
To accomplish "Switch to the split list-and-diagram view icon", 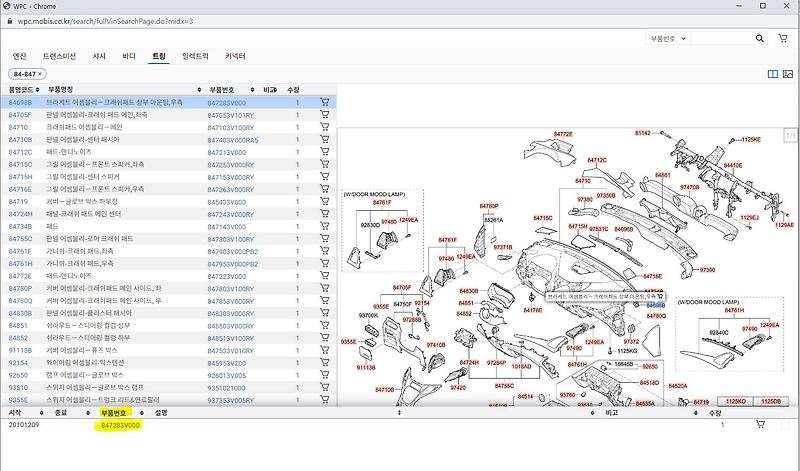I will (x=773, y=74).
